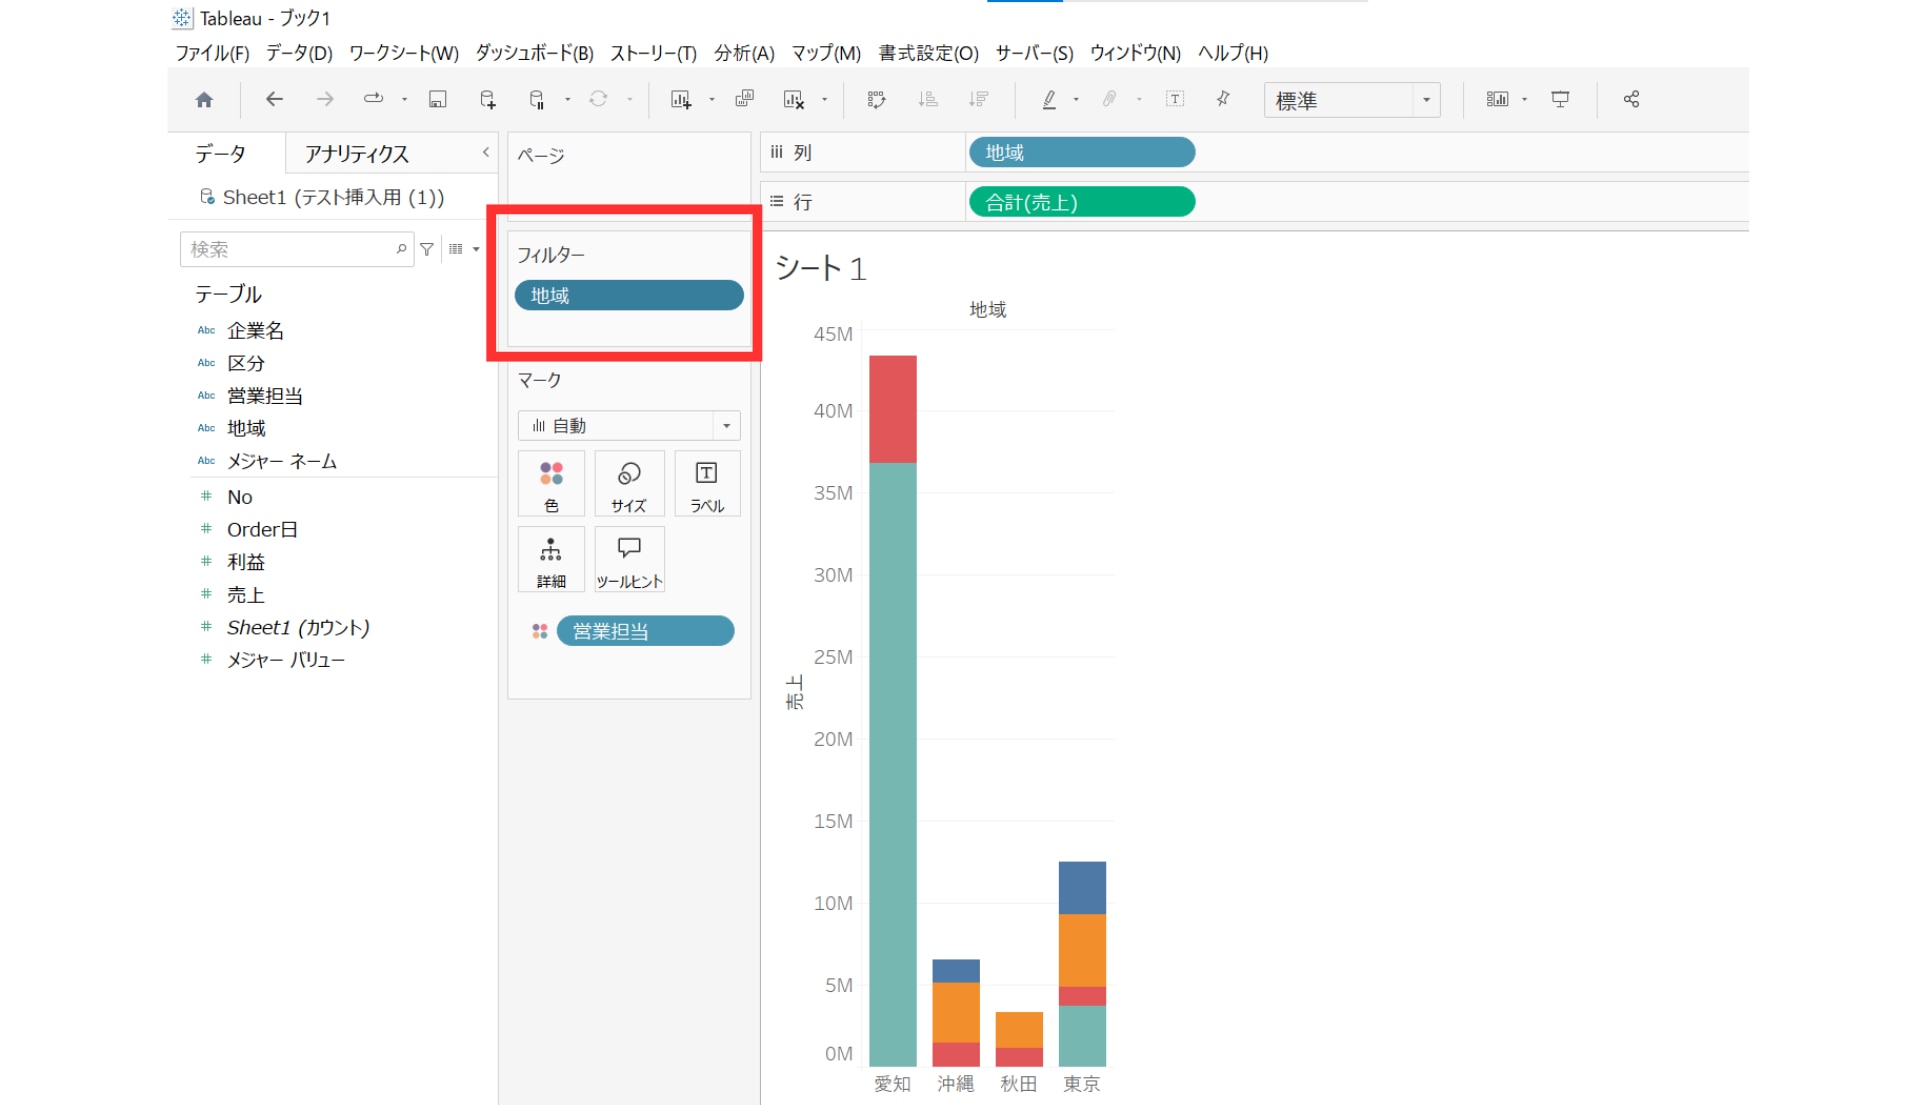Click the Swap rows and columns icon
The width and height of the screenshot is (1917, 1105).
pos(876,99)
